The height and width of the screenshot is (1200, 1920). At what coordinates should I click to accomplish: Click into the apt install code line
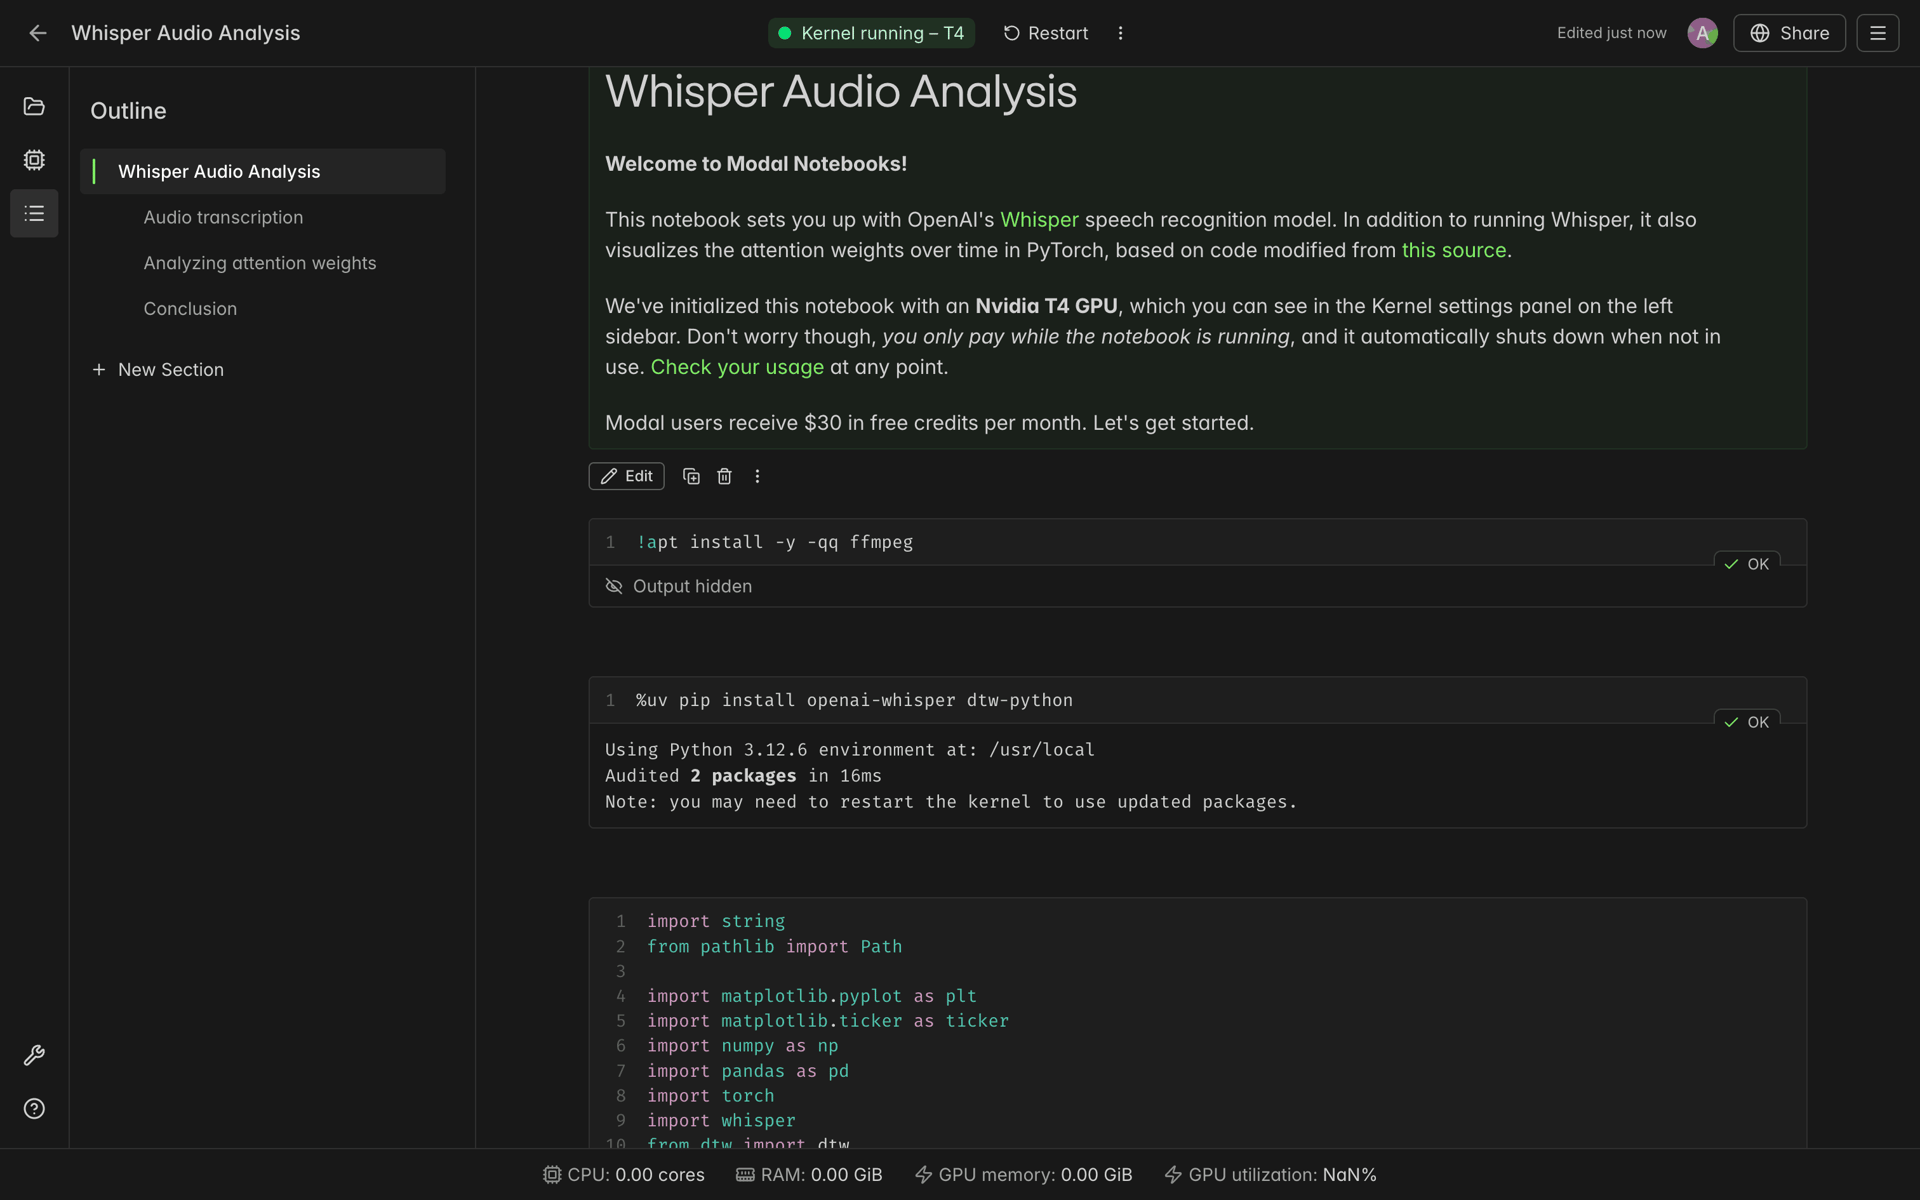click(x=775, y=542)
